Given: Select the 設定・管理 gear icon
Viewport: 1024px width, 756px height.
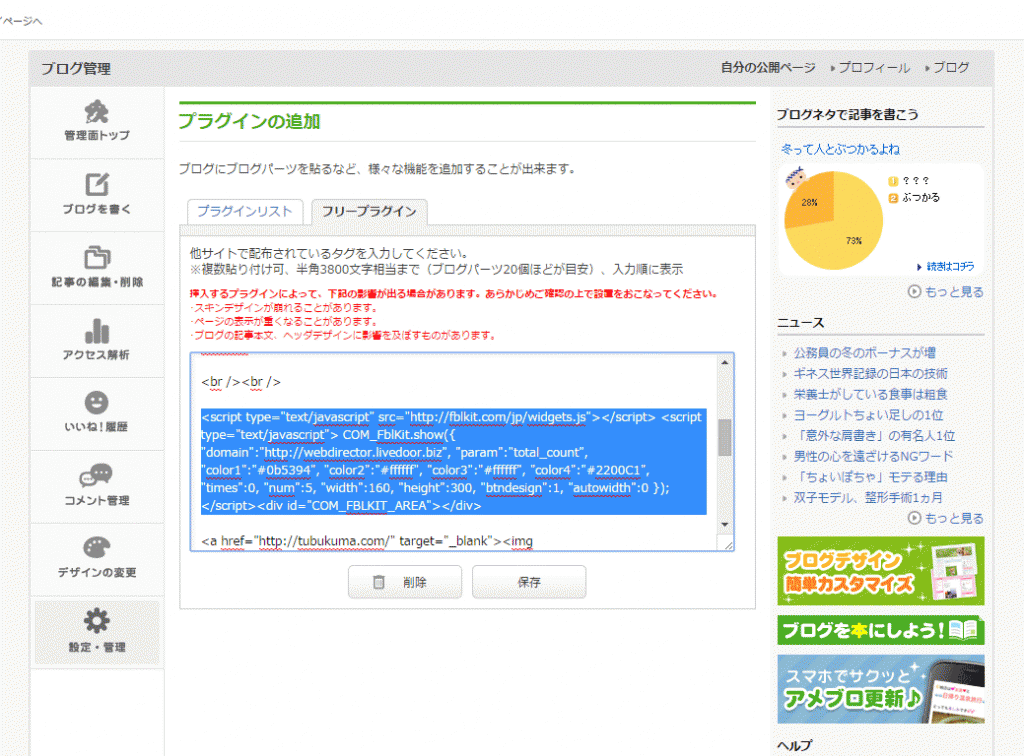Looking at the screenshot, I should tap(97, 622).
